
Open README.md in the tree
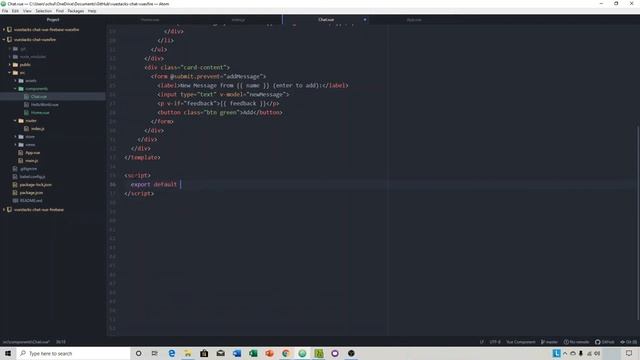pos(31,201)
